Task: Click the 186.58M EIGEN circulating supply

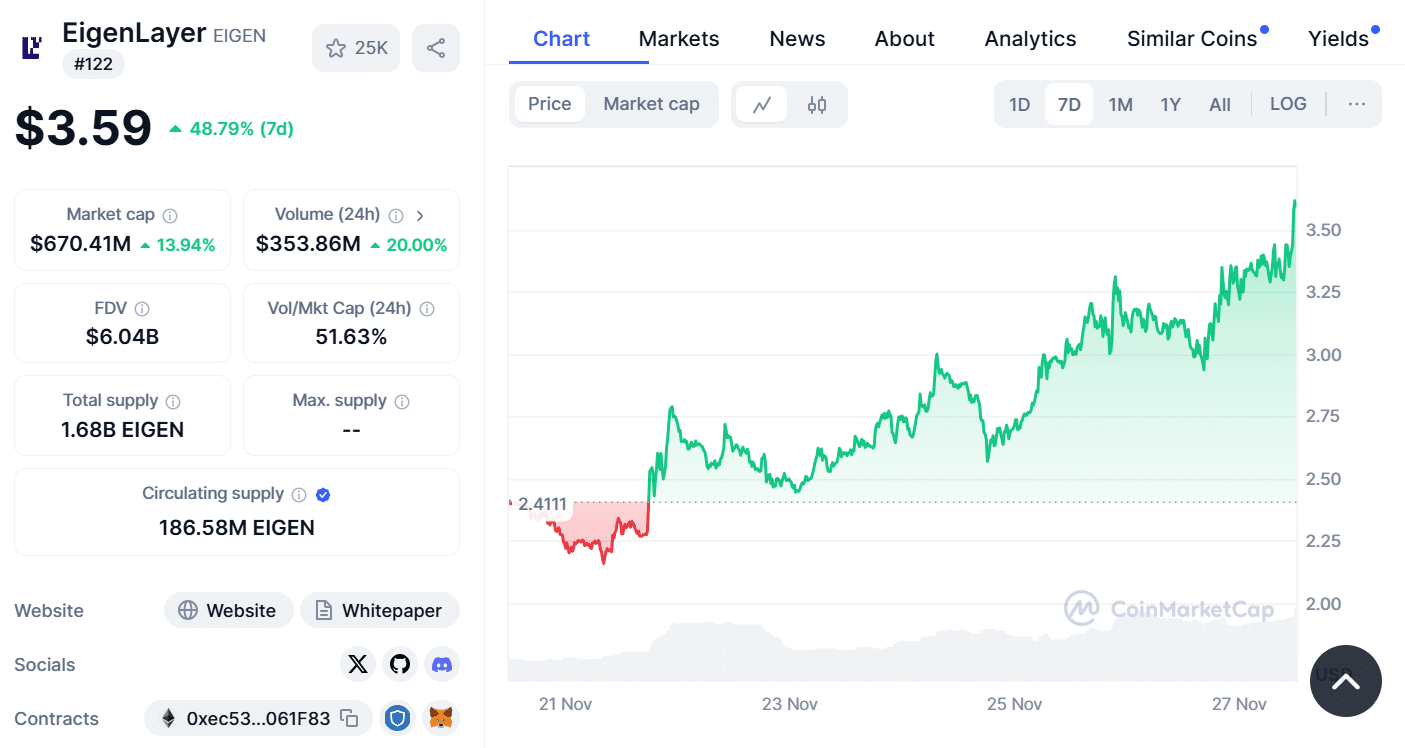Action: (x=237, y=527)
